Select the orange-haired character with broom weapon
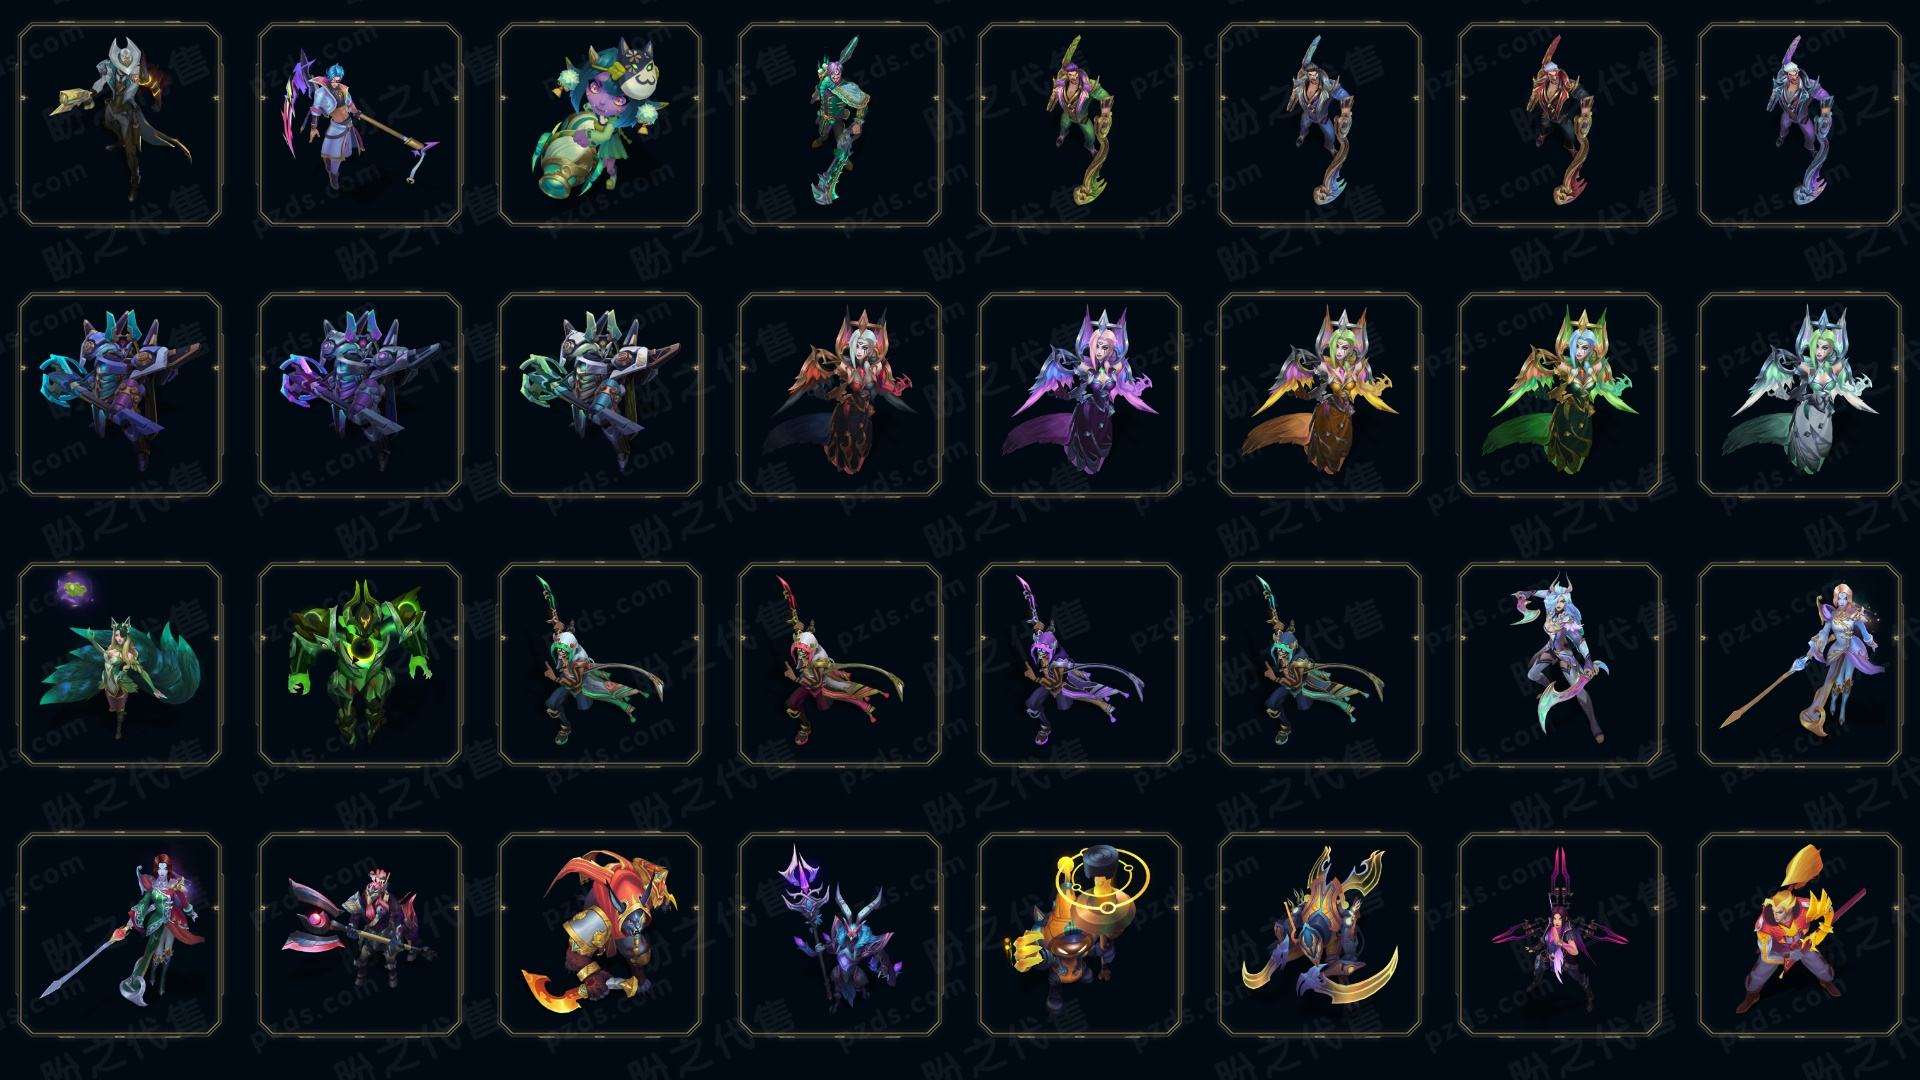The height and width of the screenshot is (1080, 1920). click(x=1800, y=934)
